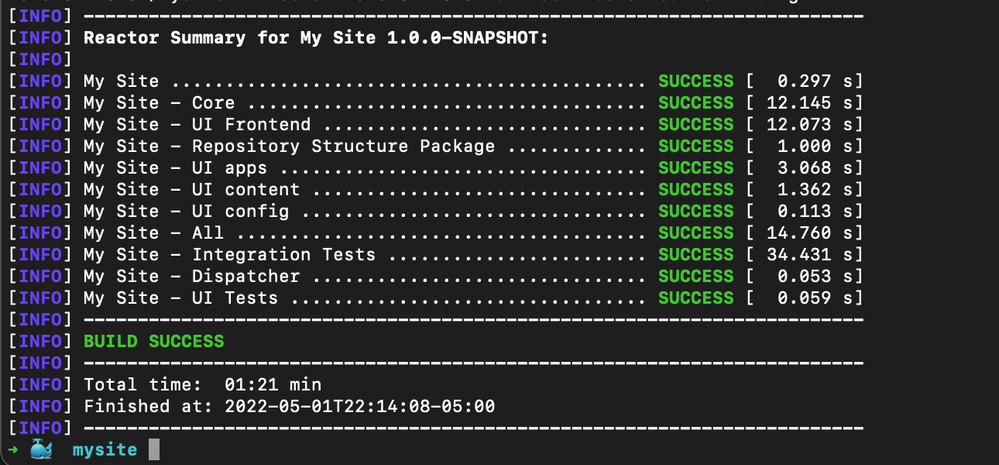Click the green arrow prompt symbol
999x465 pixels.
click(11, 450)
